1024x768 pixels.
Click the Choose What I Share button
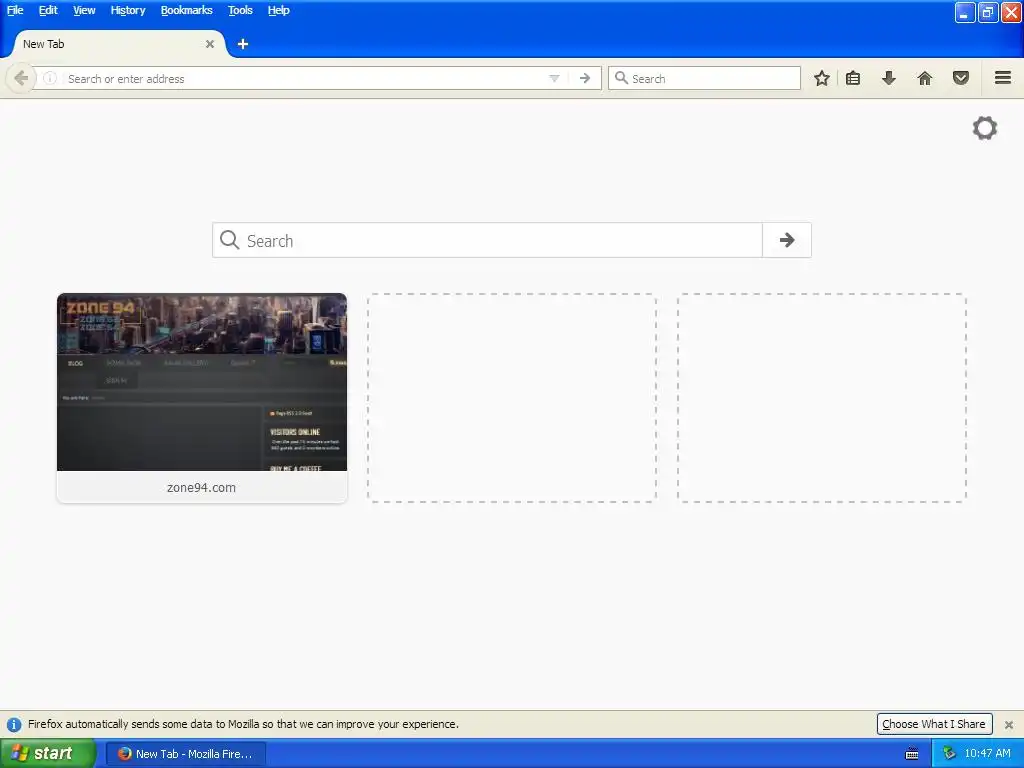[935, 724]
